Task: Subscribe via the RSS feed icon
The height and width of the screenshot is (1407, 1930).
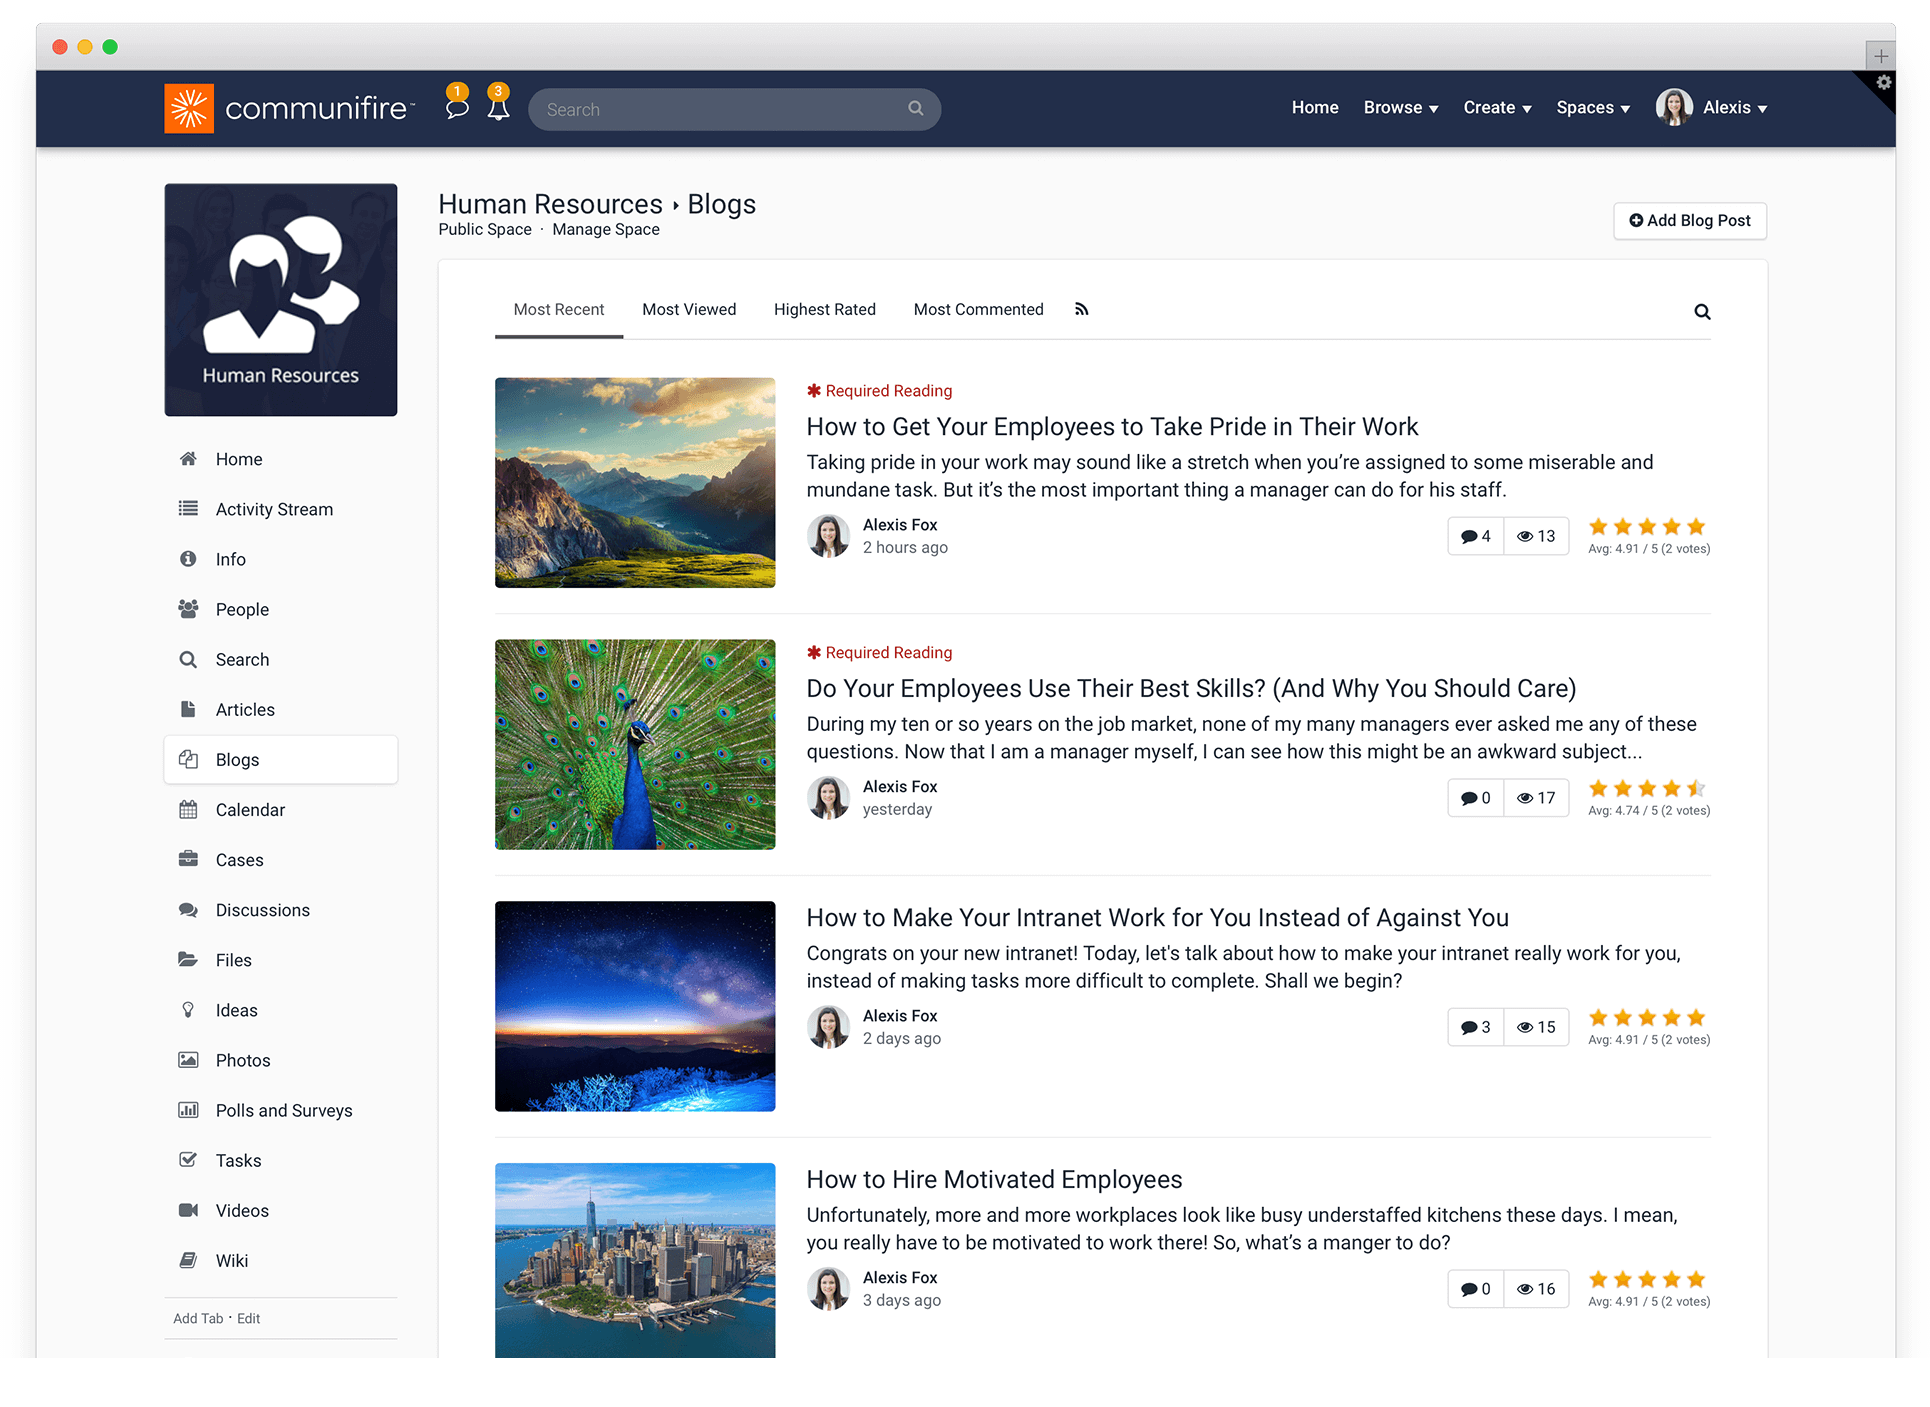Action: coord(1082,309)
